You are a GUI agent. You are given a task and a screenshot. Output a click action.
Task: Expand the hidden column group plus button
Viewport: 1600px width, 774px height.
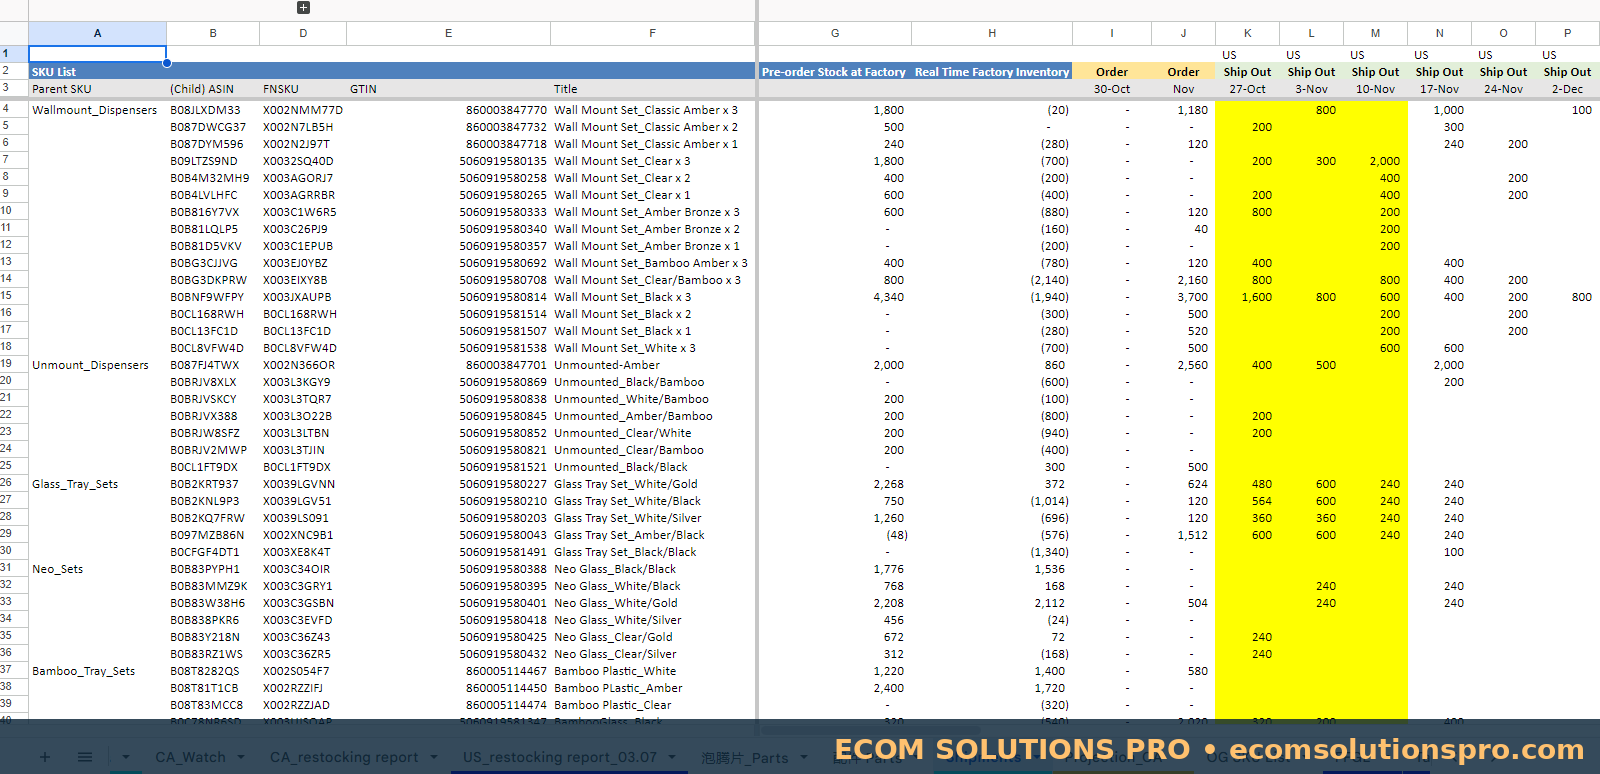point(303,8)
